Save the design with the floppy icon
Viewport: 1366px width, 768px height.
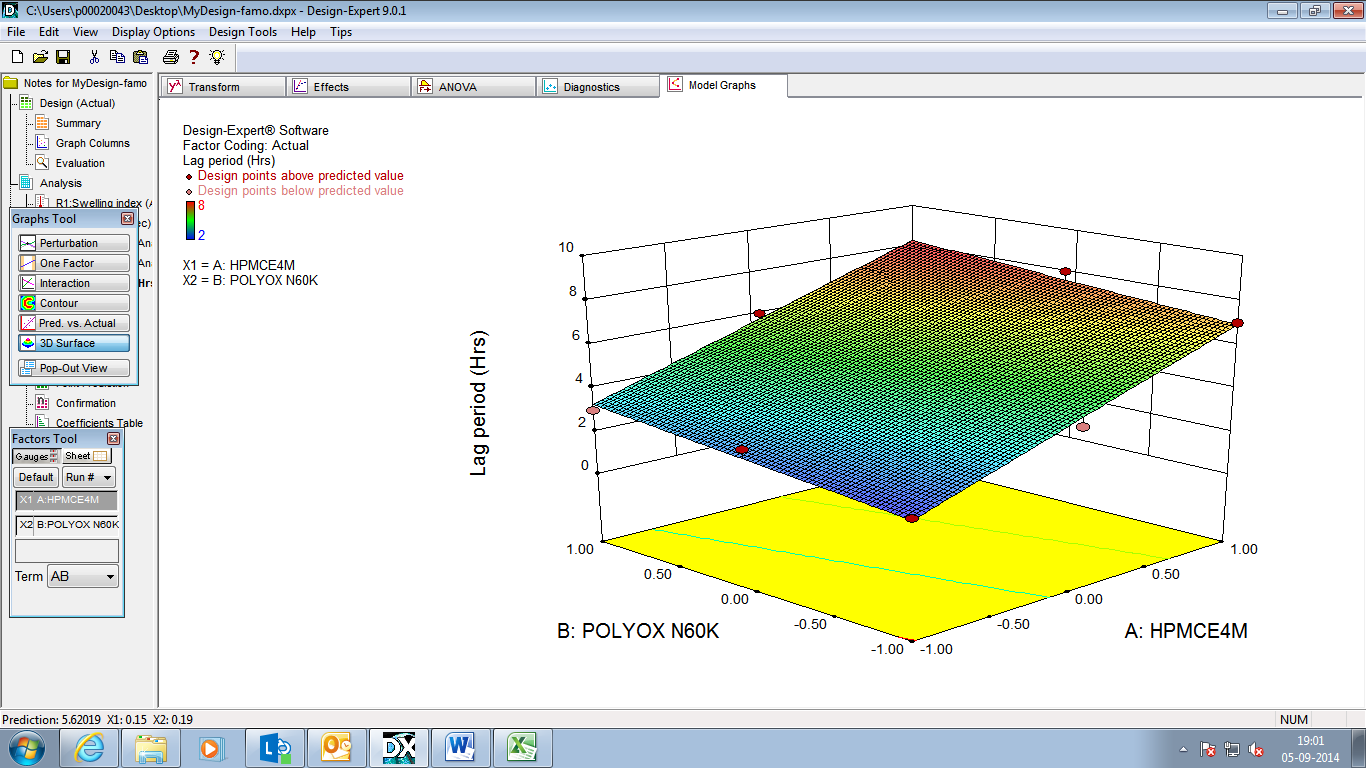coord(63,57)
